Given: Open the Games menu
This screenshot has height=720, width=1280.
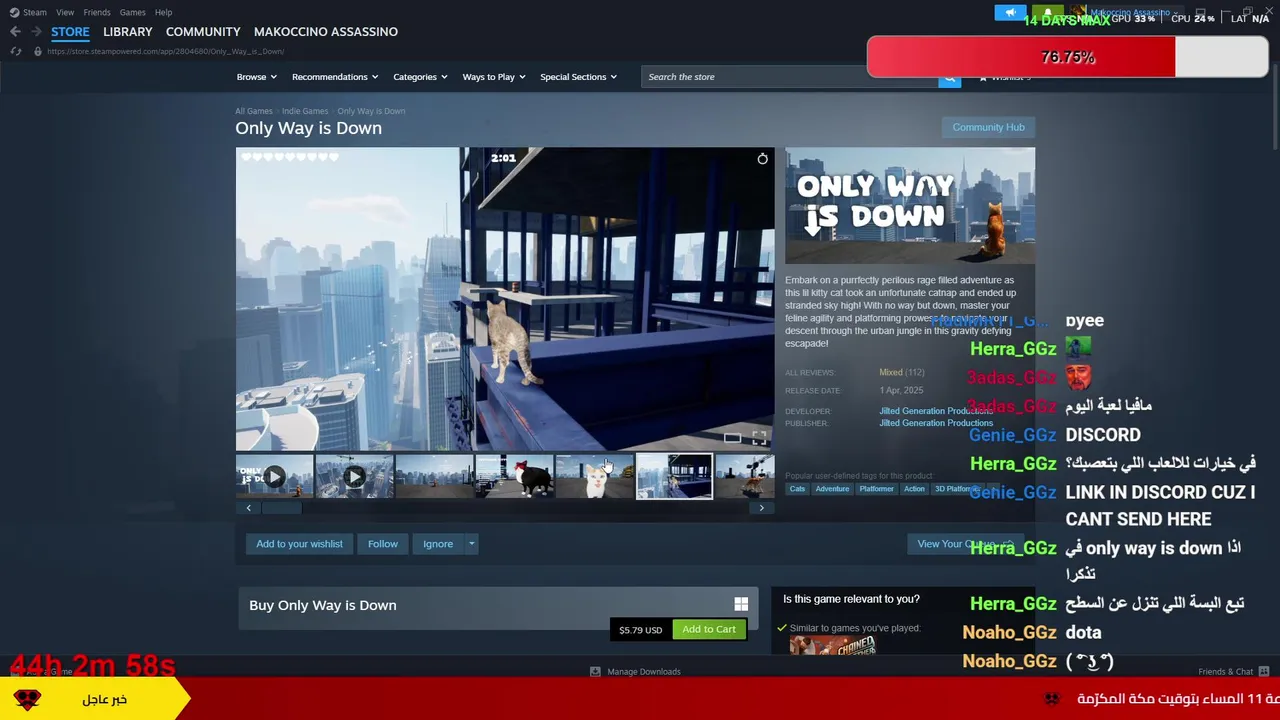Looking at the screenshot, I should coord(132,12).
